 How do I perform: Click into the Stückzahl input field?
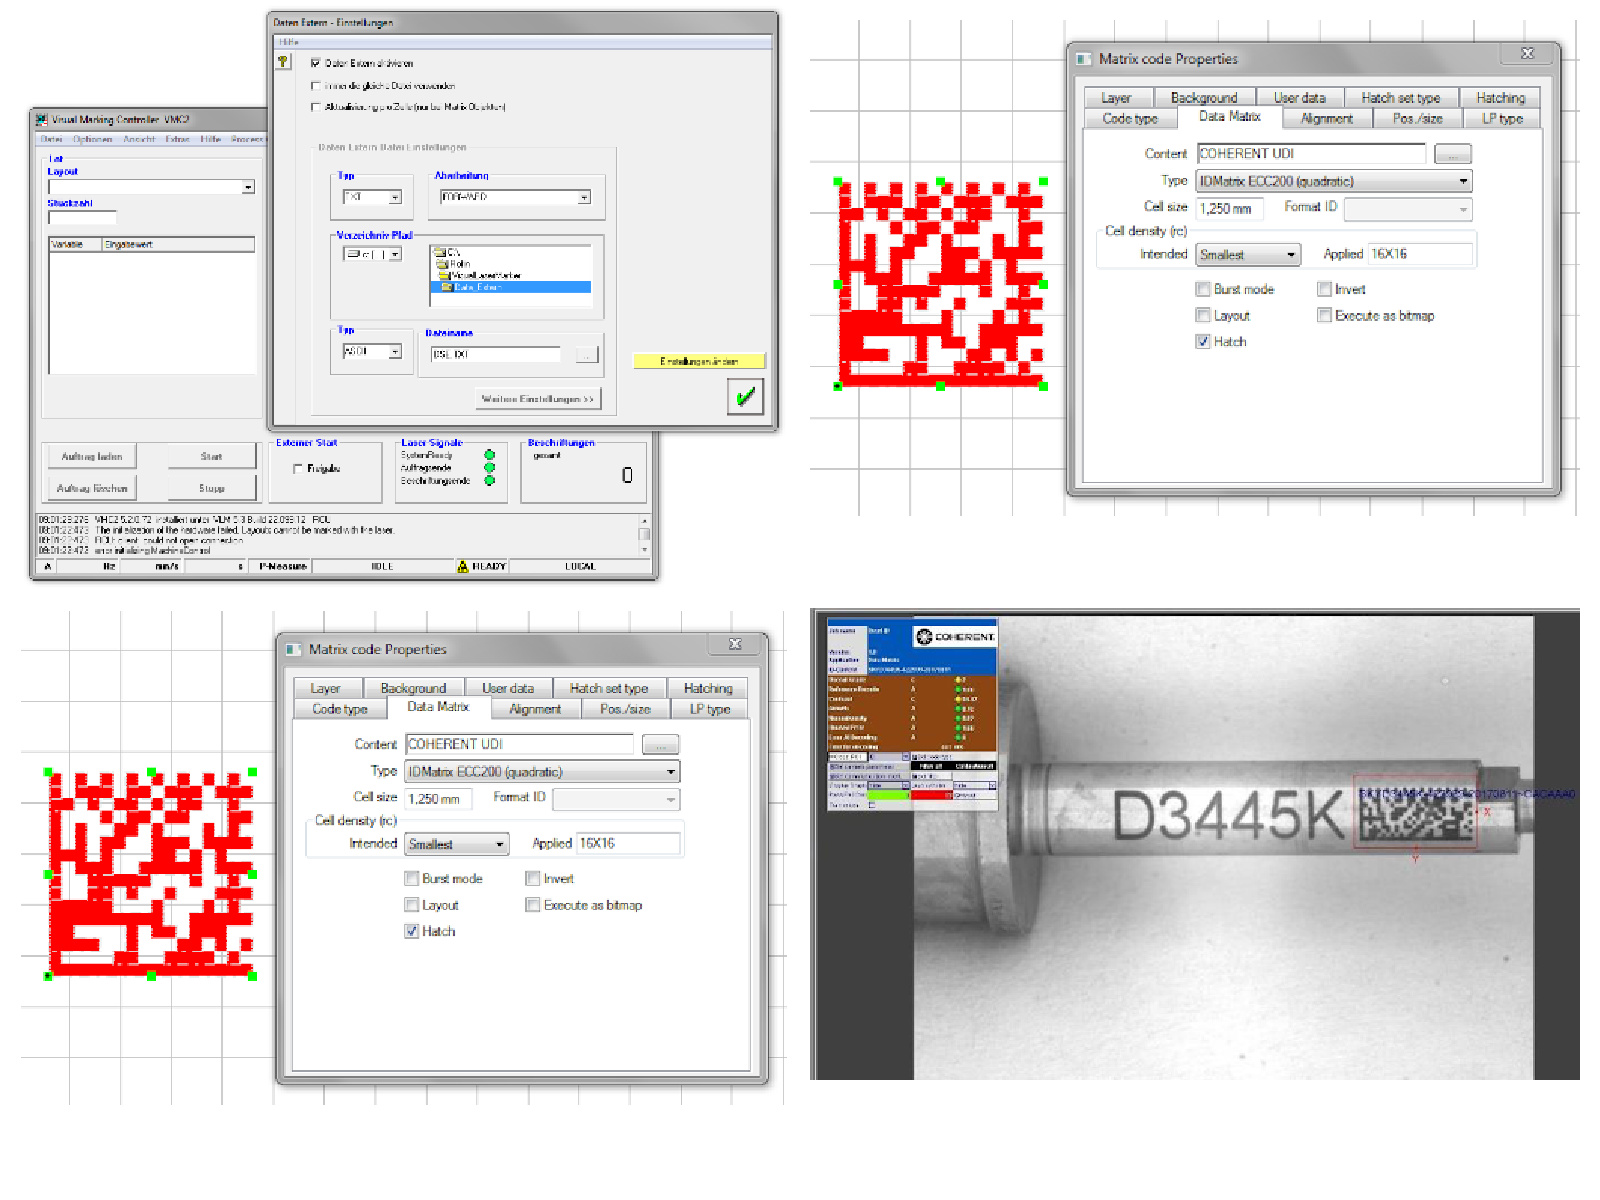tap(82, 217)
